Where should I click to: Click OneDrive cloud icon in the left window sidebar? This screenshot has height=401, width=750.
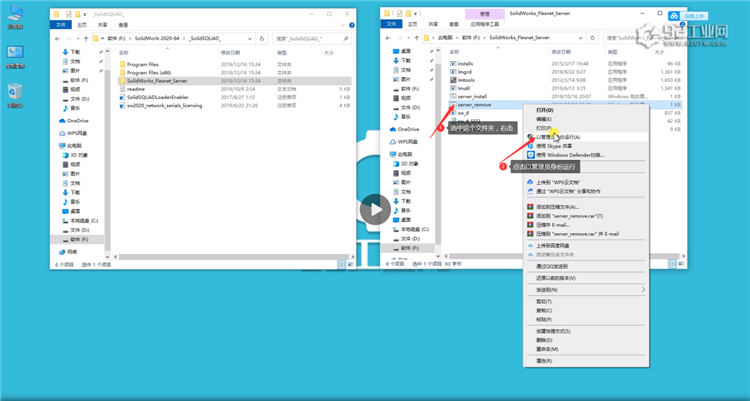coord(62,121)
